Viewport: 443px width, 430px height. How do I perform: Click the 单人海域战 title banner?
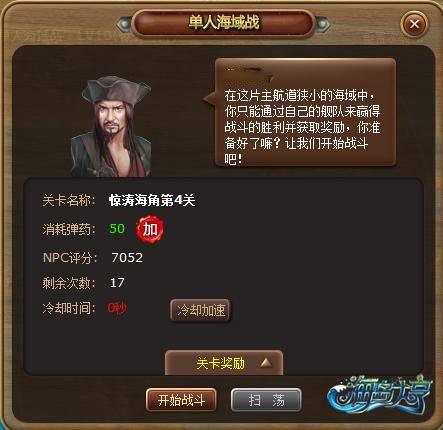[223, 23]
